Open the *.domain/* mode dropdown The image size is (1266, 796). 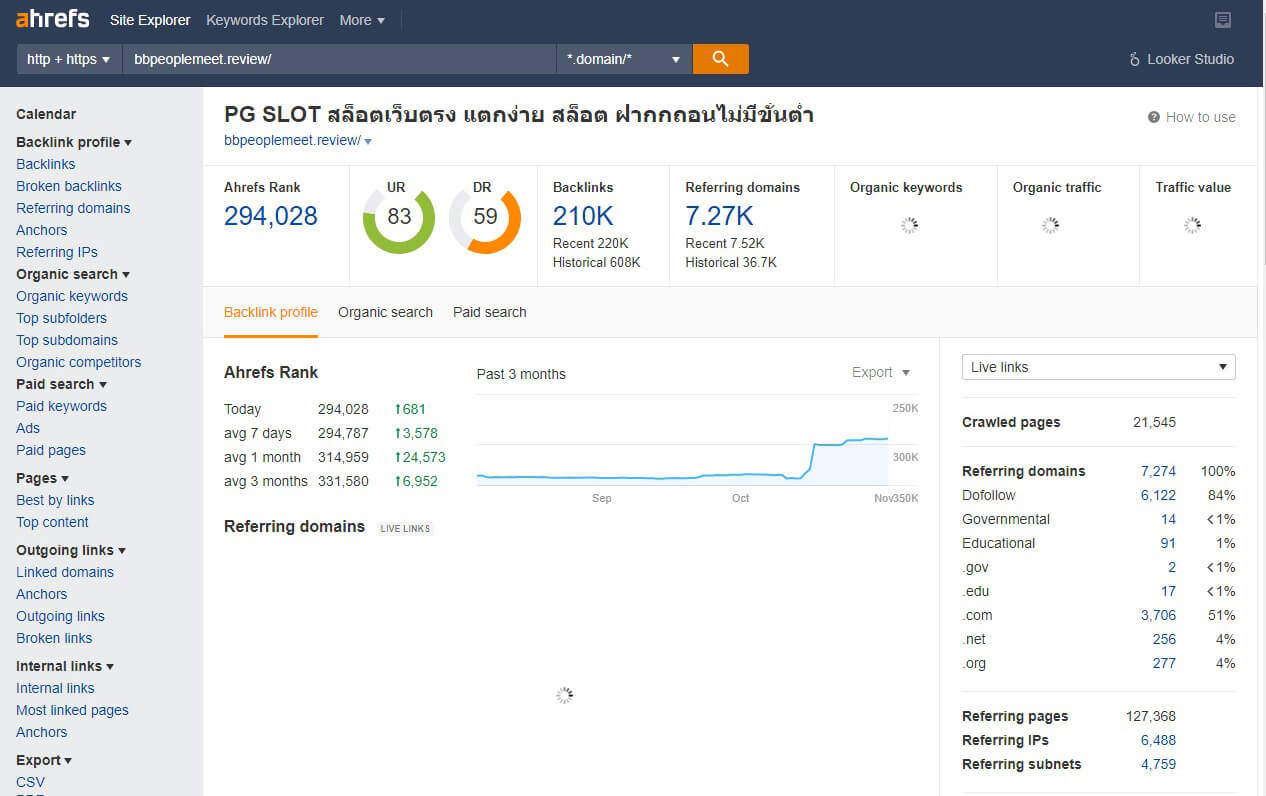point(624,59)
